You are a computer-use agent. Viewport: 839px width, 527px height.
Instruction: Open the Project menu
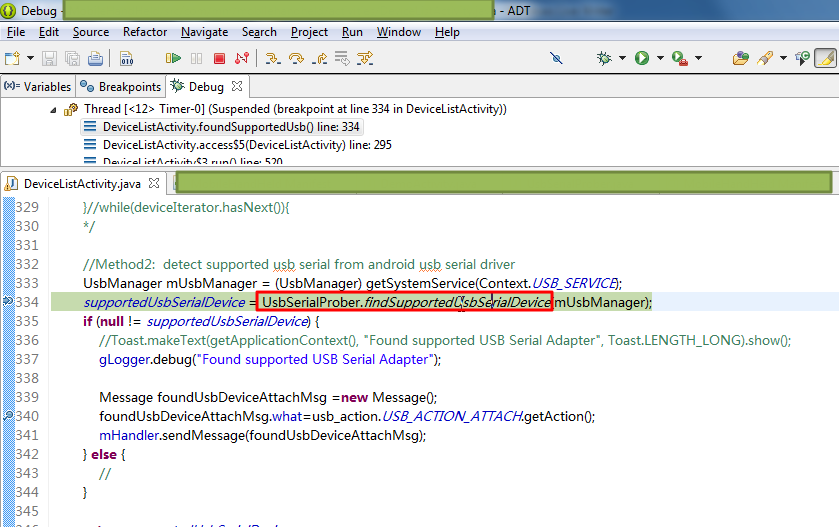point(309,32)
